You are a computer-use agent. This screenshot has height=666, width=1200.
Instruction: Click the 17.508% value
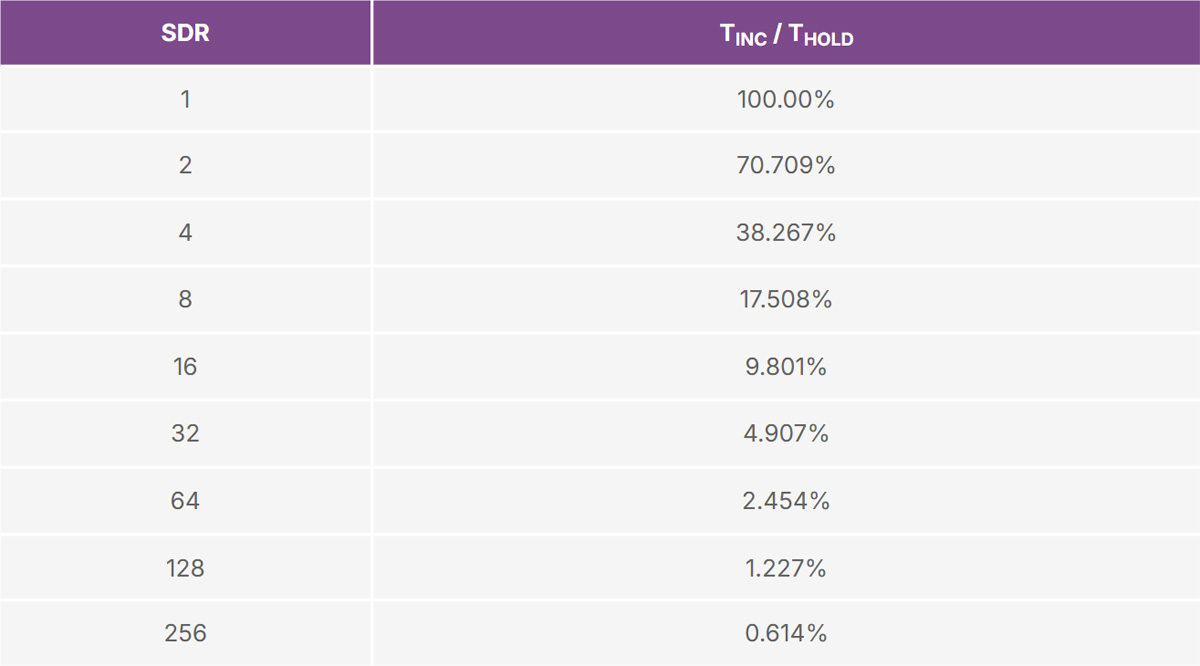[x=786, y=299]
